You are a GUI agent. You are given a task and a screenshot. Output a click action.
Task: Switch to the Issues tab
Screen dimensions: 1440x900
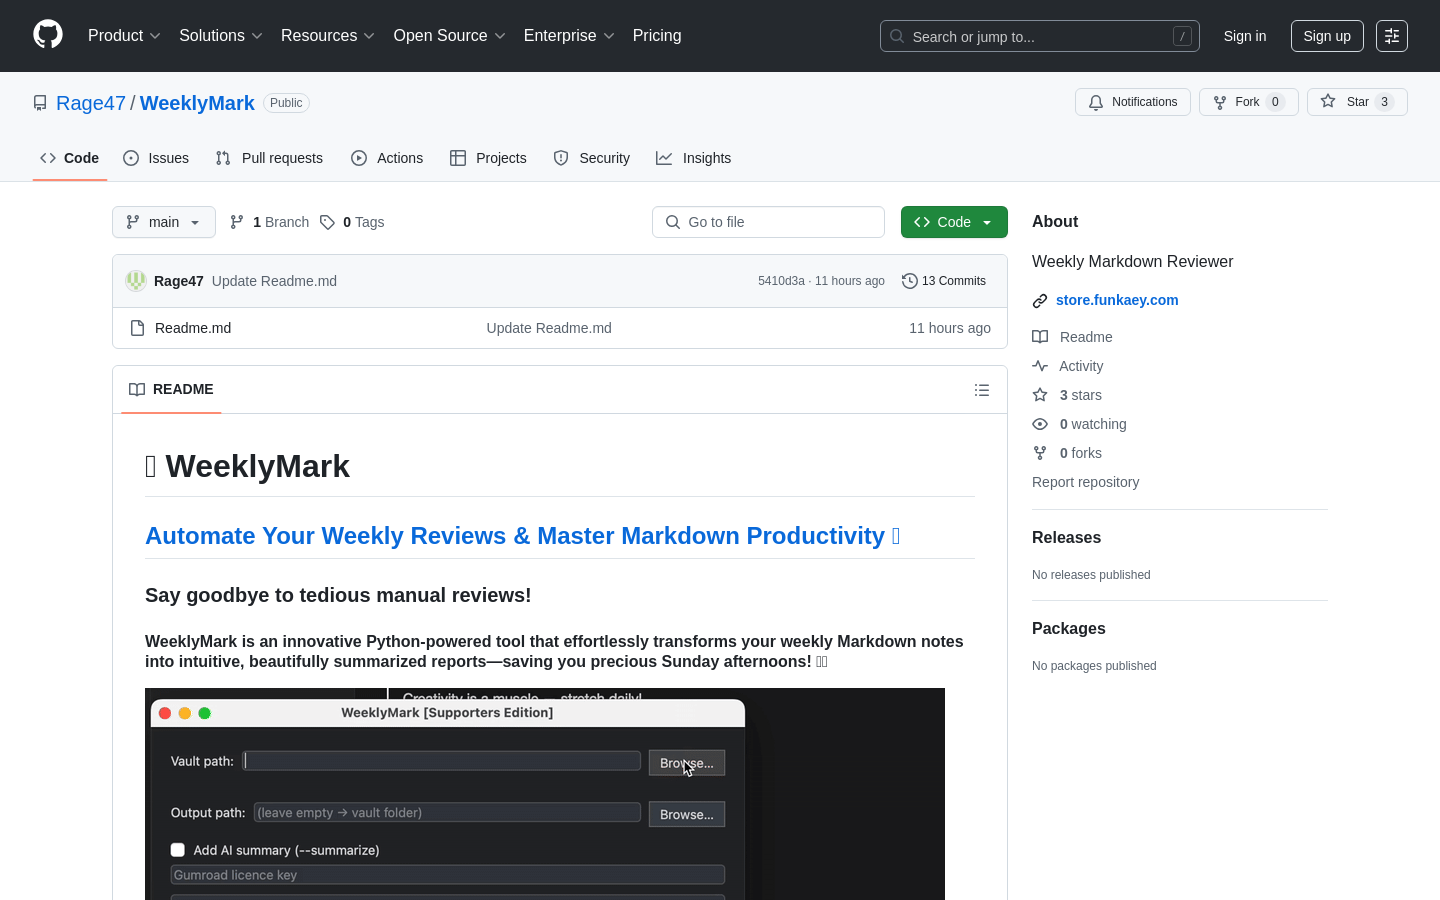point(156,158)
